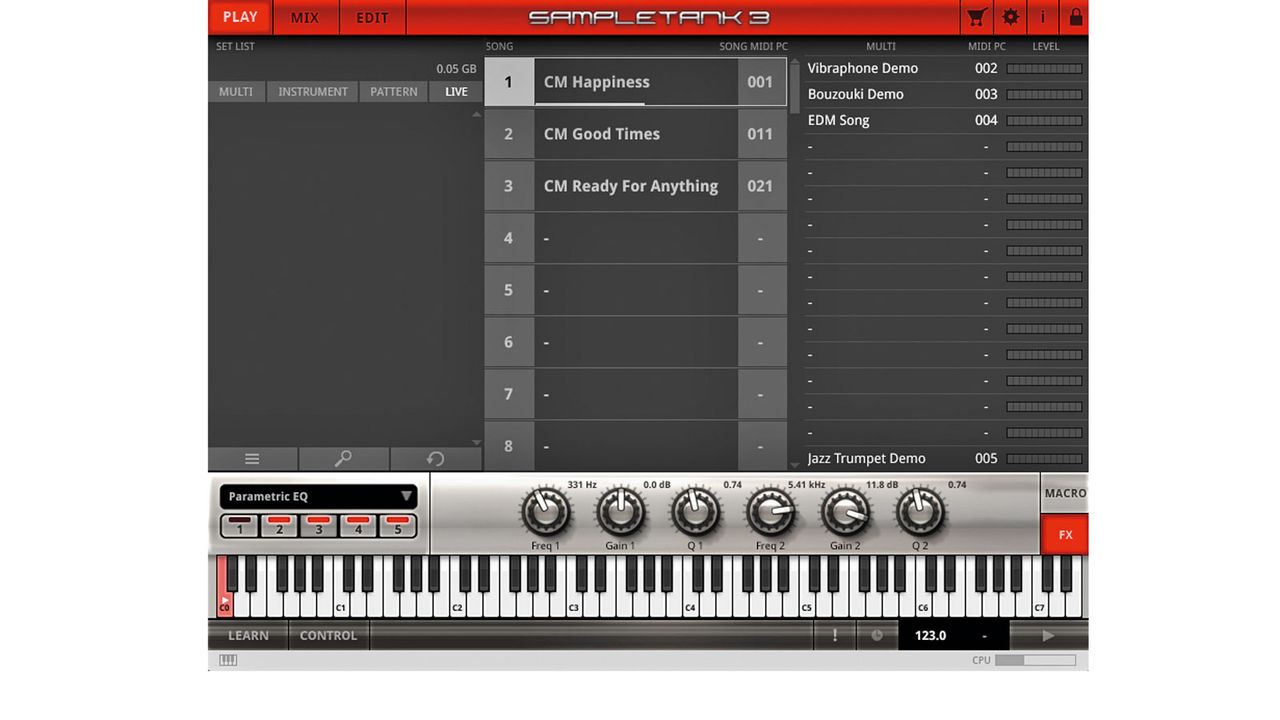The height and width of the screenshot is (720, 1280).
Task: Show the FX panel
Action: (1065, 535)
